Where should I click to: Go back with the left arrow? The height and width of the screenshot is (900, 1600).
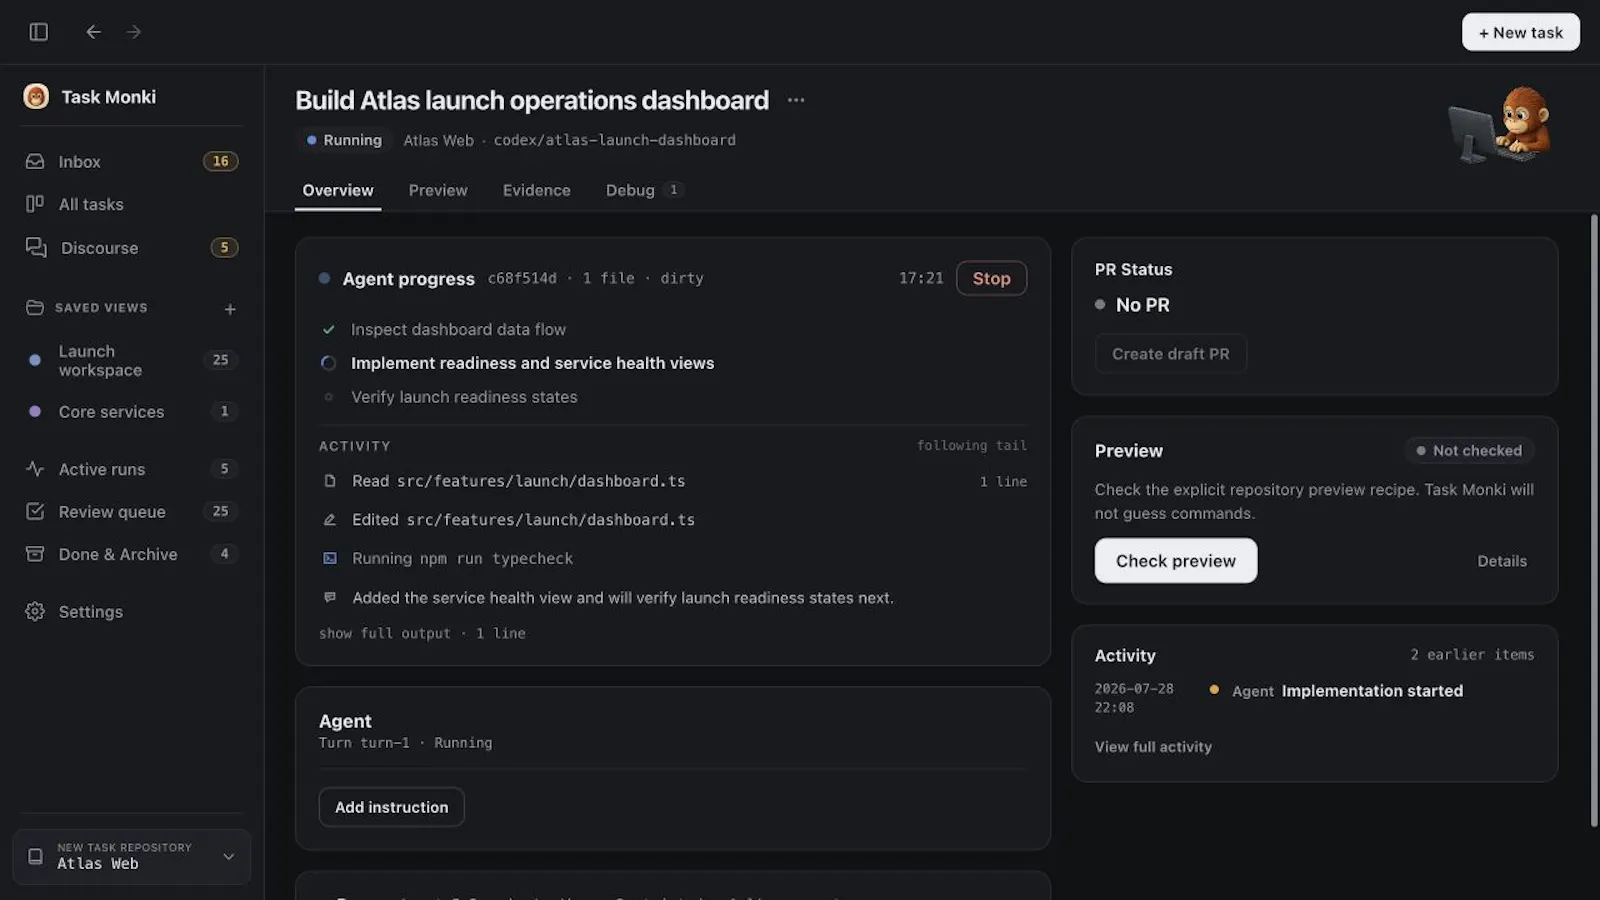pyautogui.click(x=93, y=32)
